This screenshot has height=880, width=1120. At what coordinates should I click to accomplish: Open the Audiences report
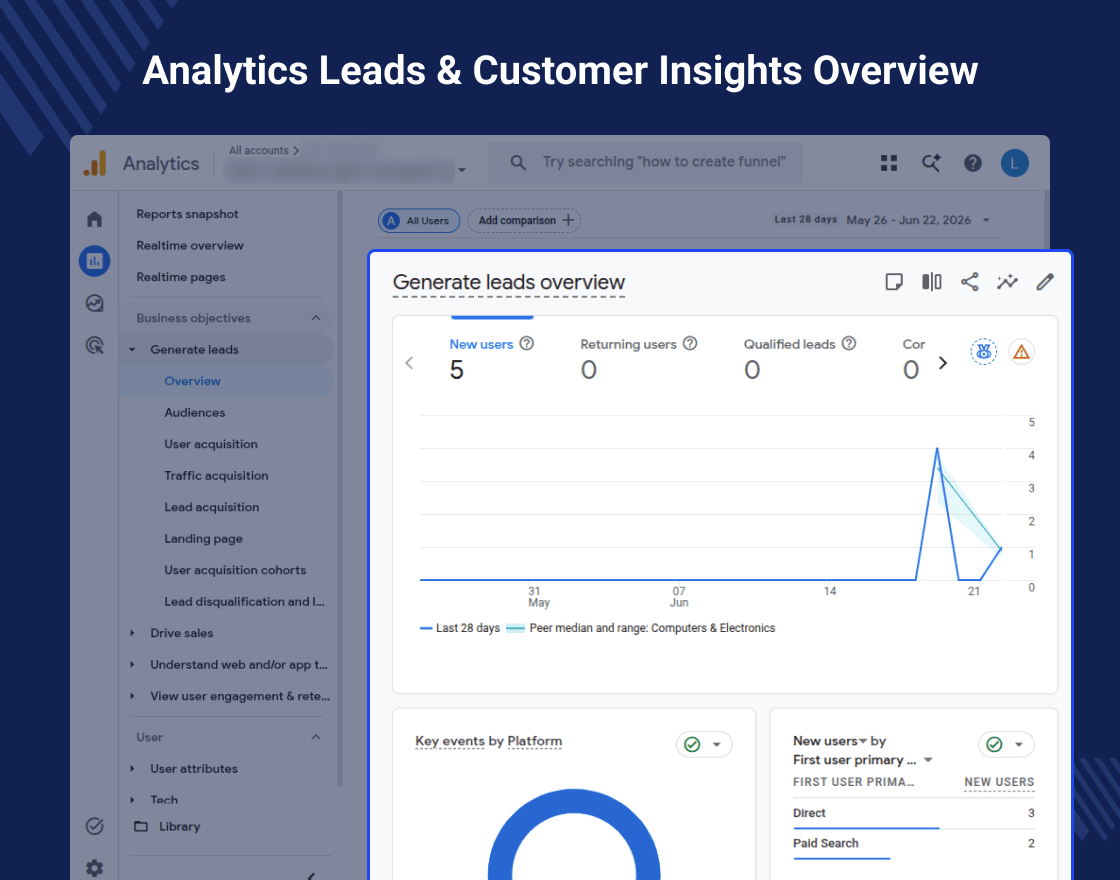point(194,412)
